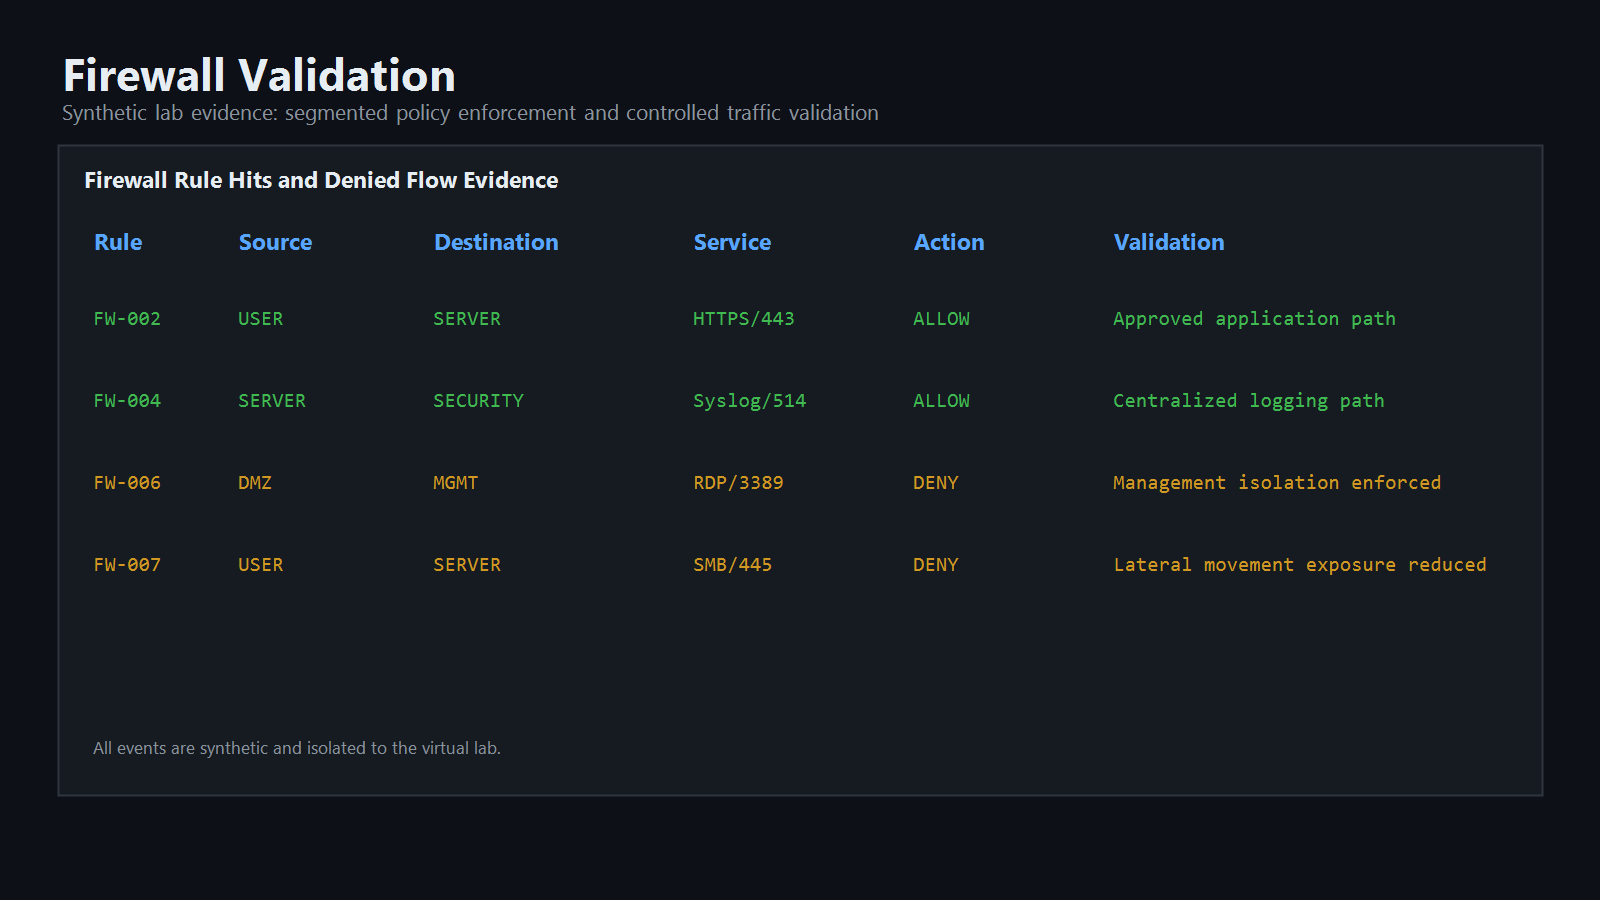Image resolution: width=1600 pixels, height=900 pixels.
Task: Click the 'Service' column header
Action: (732, 242)
